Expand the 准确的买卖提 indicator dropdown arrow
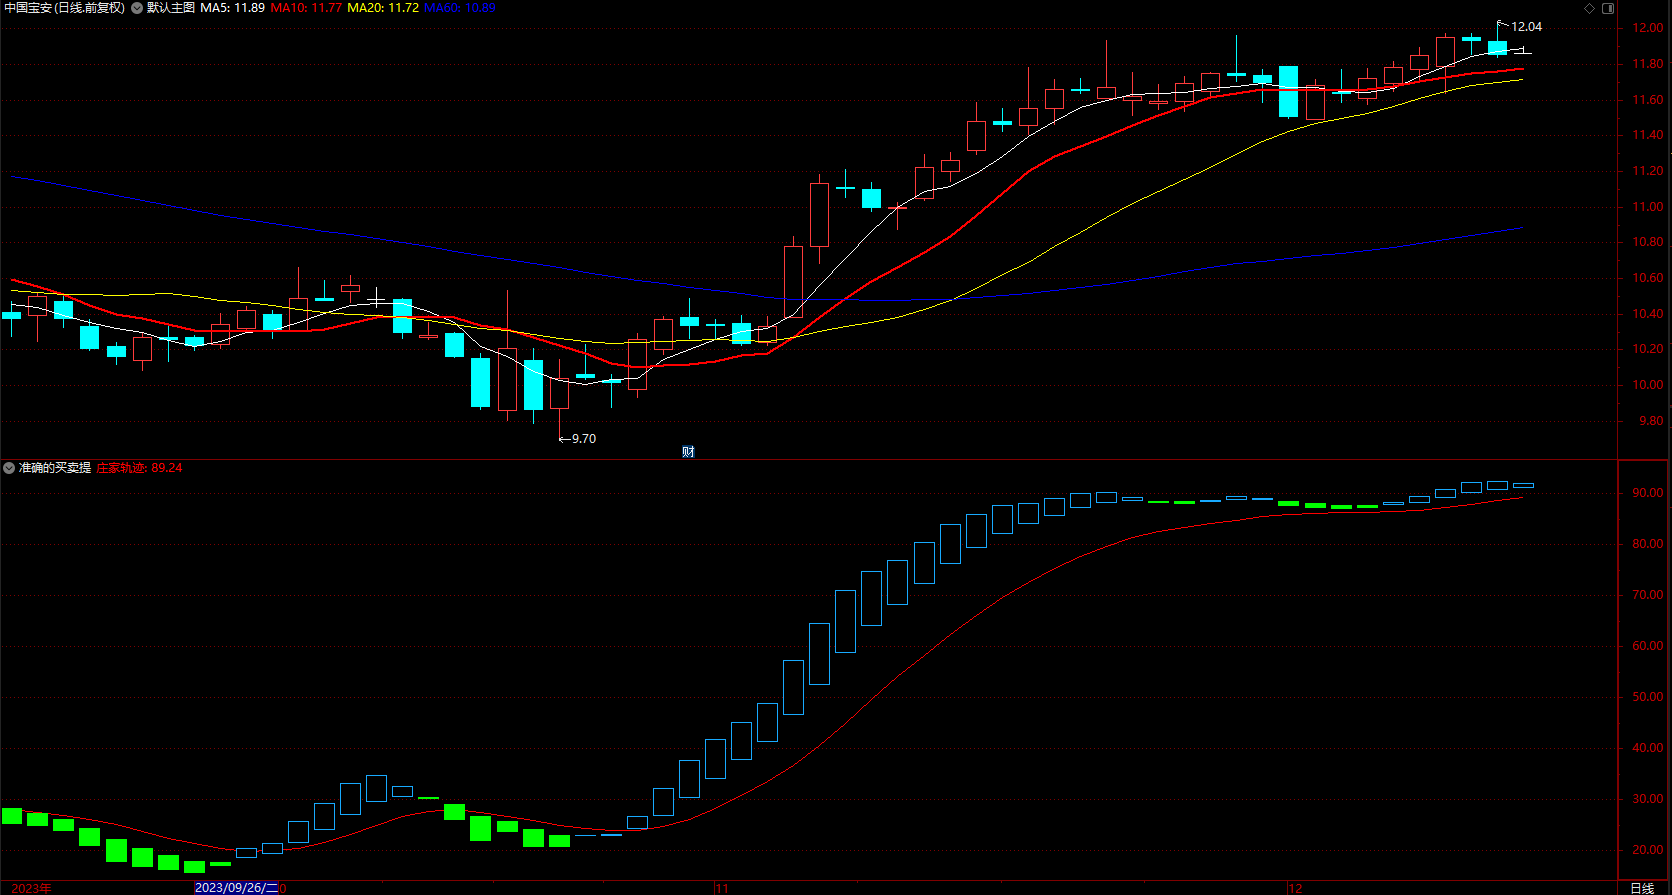This screenshot has width=1672, height=895. [x=9, y=468]
